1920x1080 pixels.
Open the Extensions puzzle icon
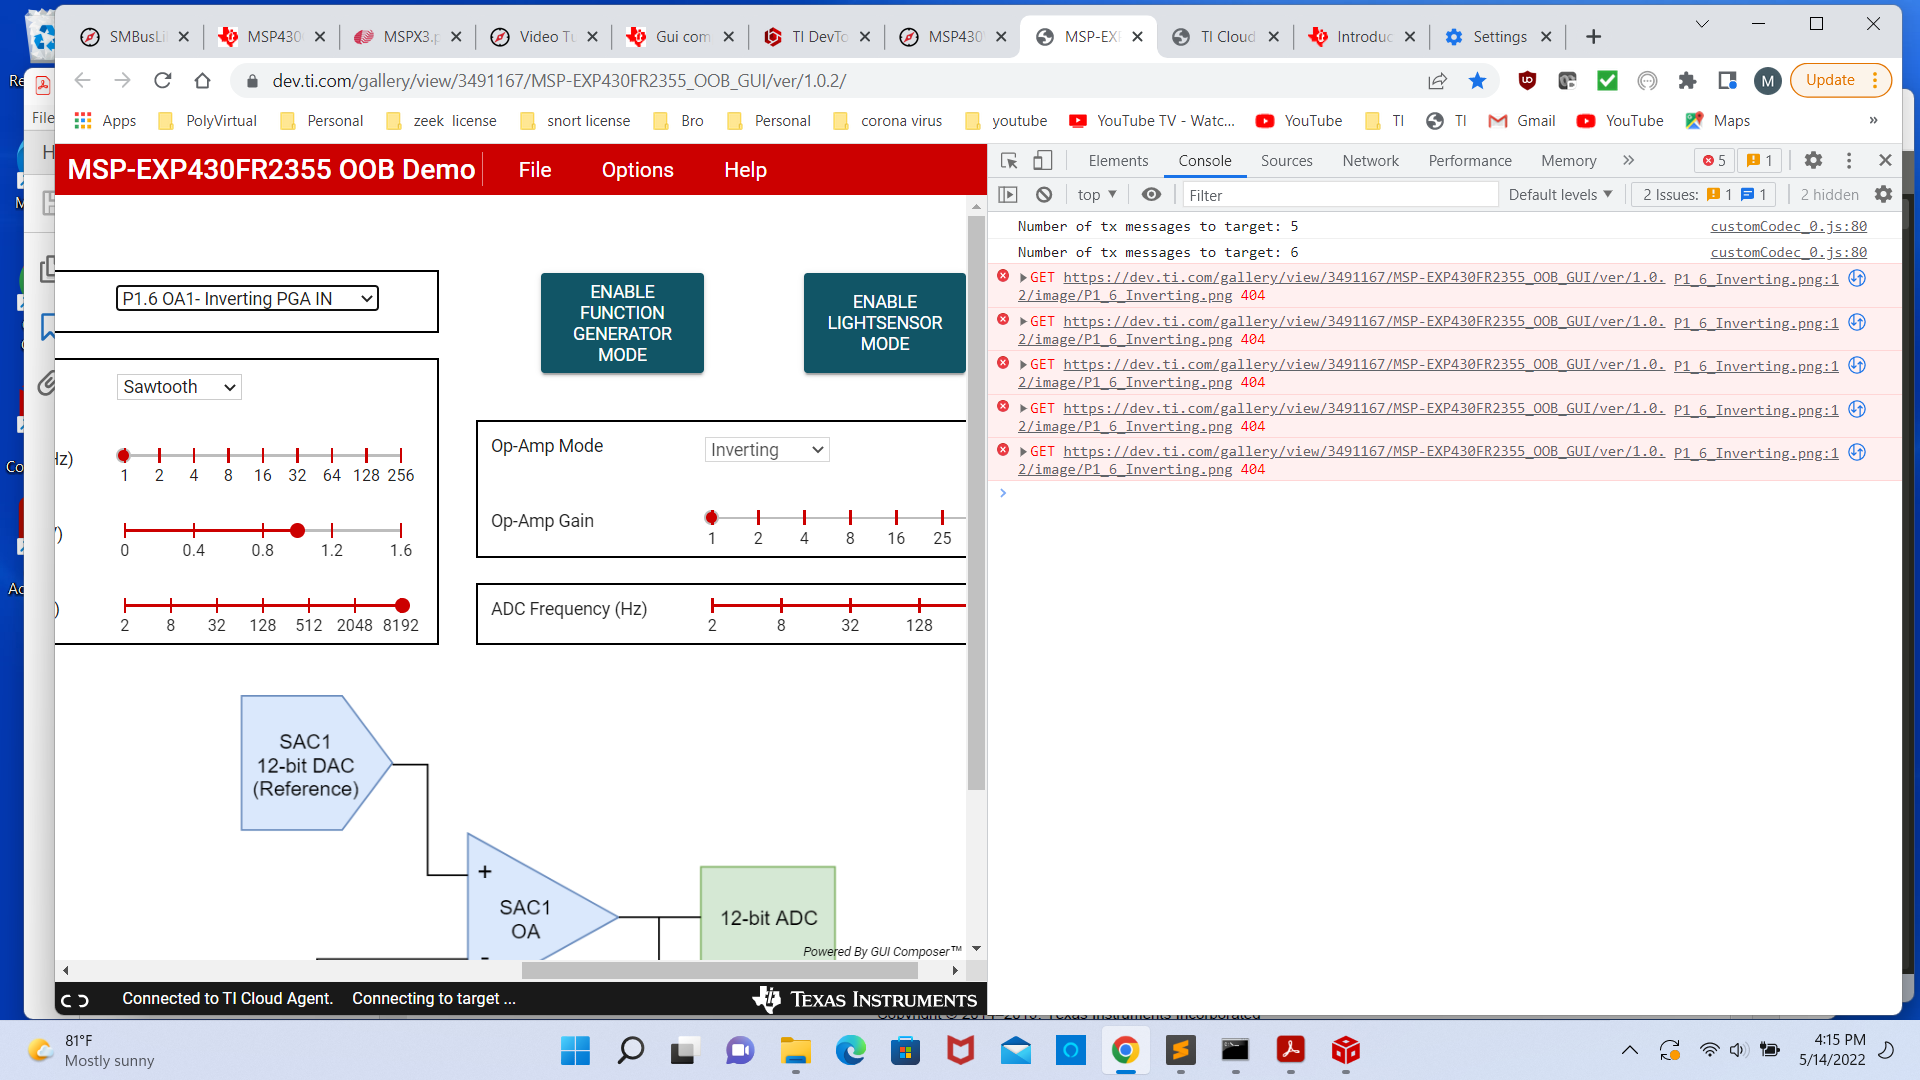coord(1687,80)
